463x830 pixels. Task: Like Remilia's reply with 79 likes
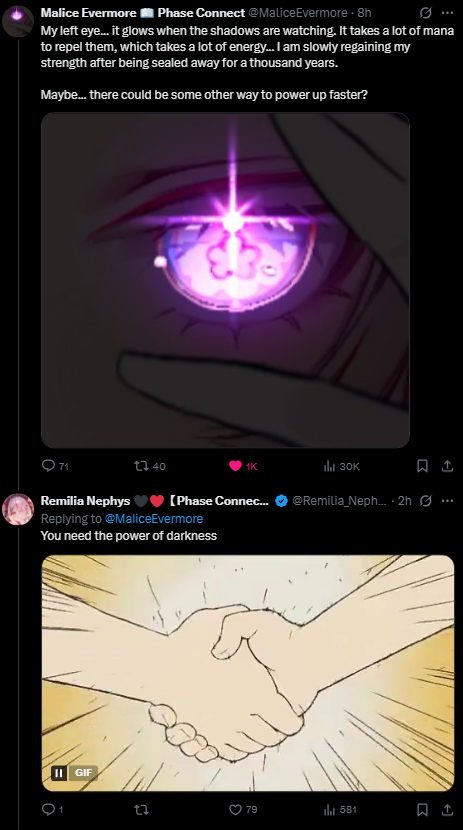[x=243, y=809]
